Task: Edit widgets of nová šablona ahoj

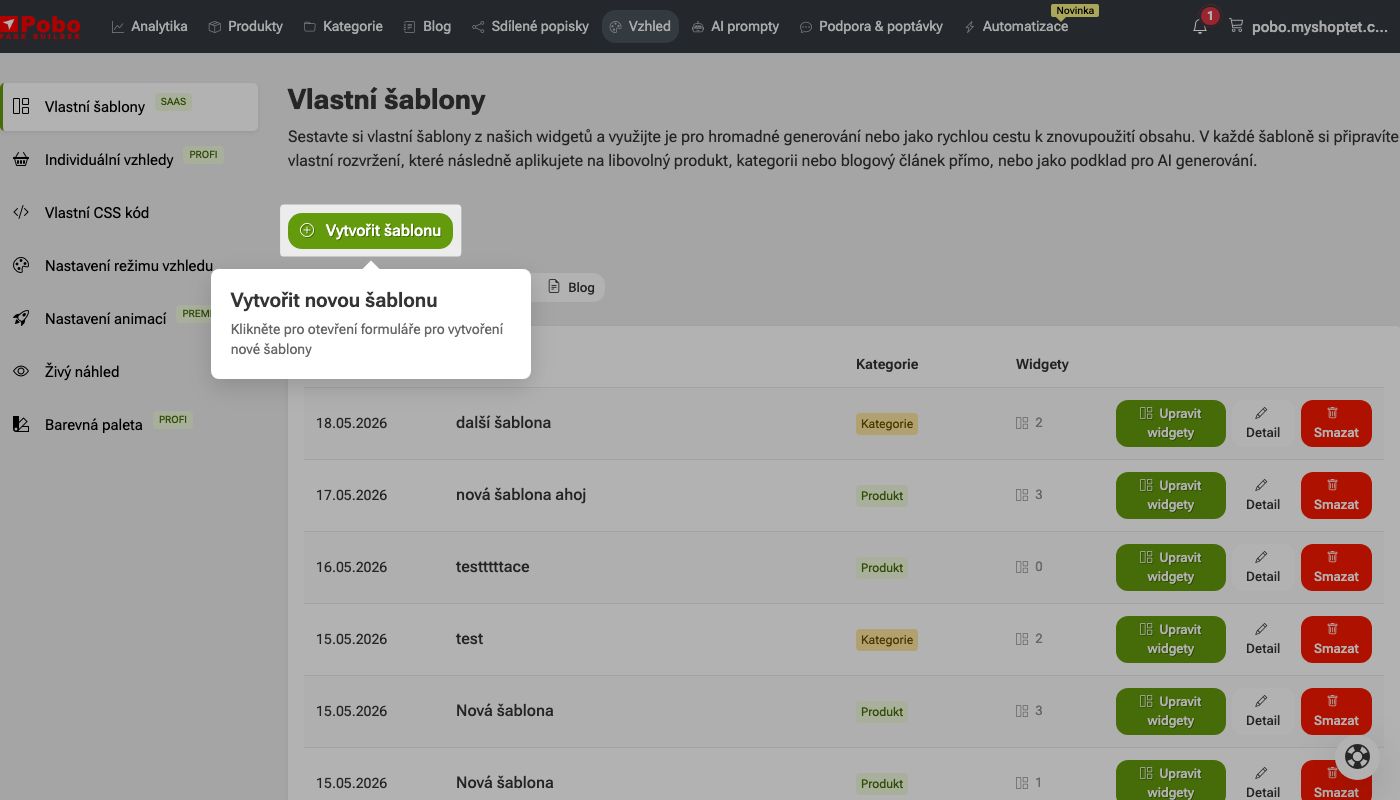Action: pyautogui.click(x=1170, y=495)
